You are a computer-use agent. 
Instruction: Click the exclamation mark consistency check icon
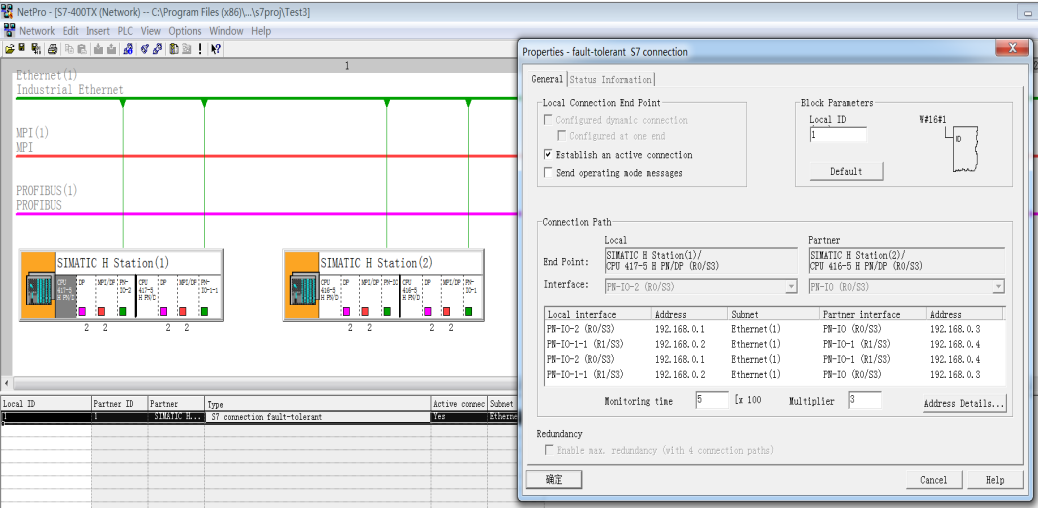click(x=200, y=48)
